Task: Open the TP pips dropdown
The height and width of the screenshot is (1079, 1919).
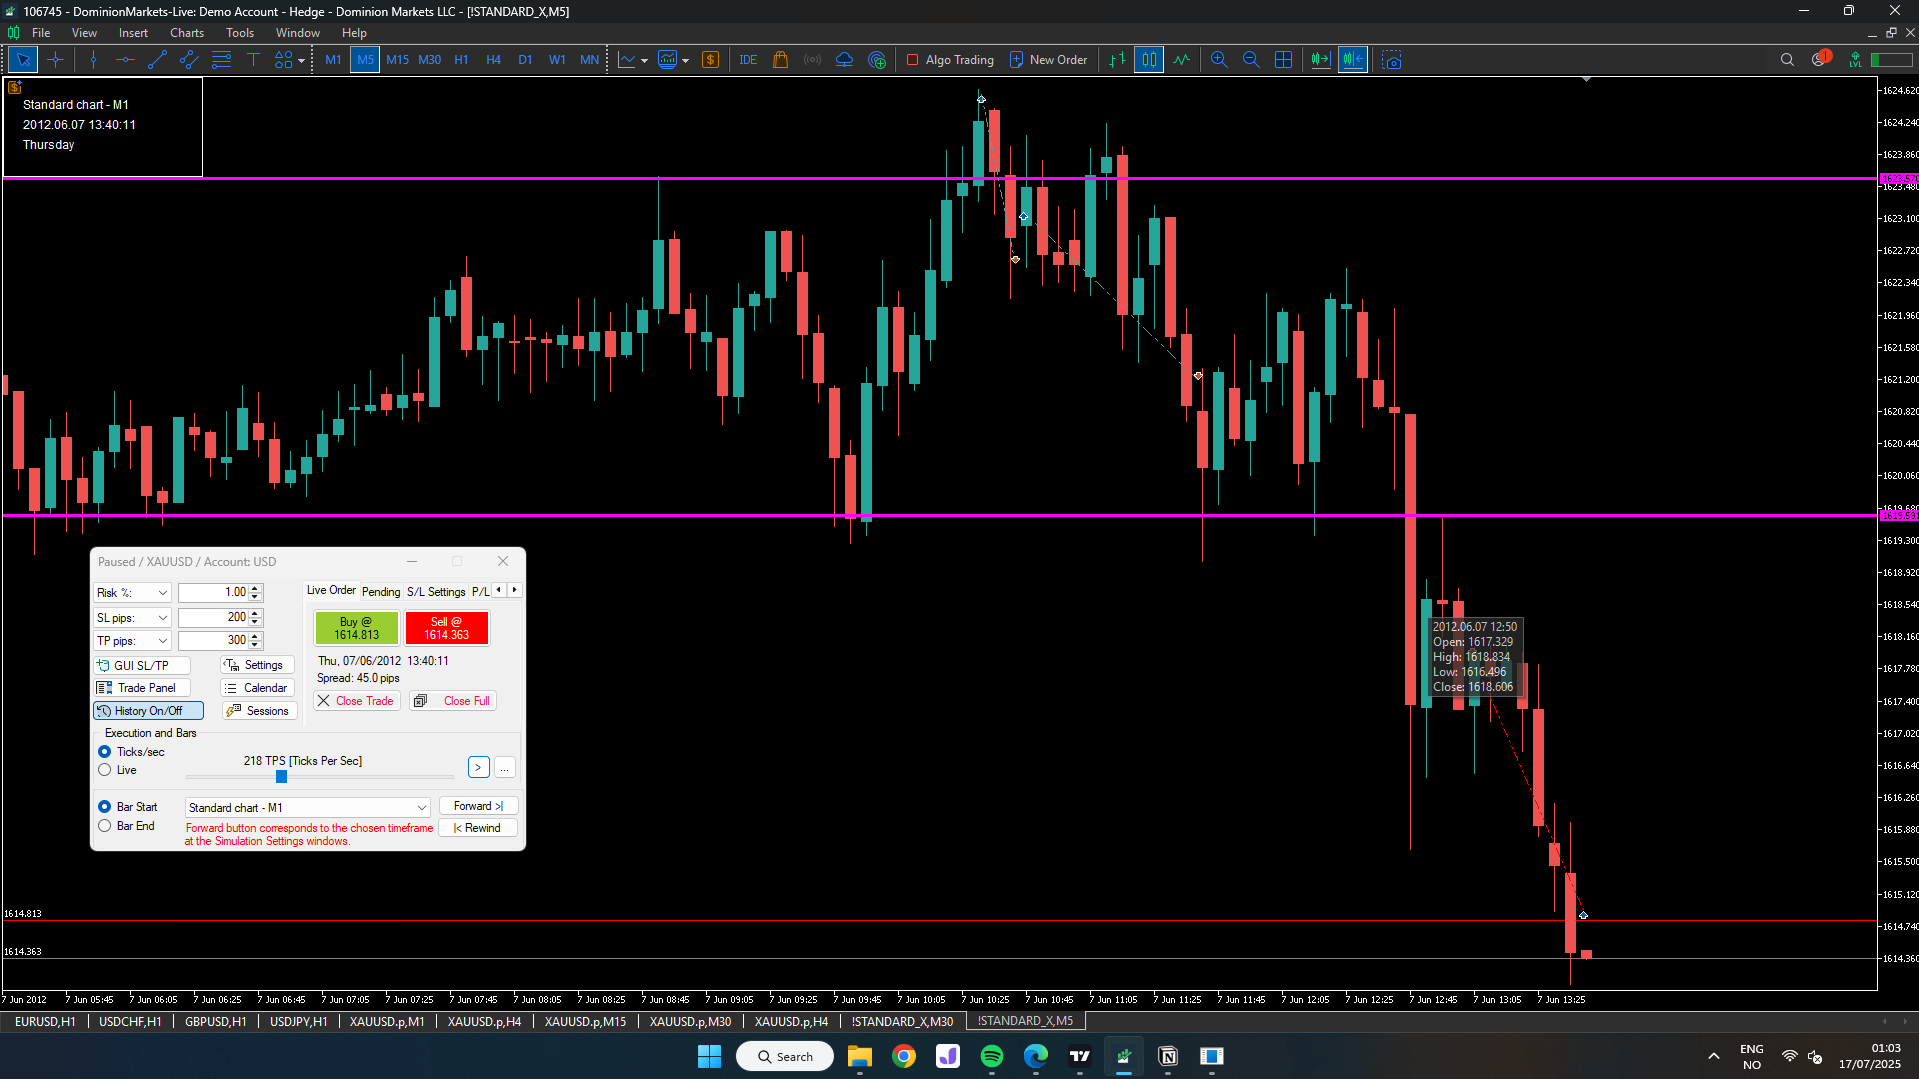Action: [x=132, y=641]
